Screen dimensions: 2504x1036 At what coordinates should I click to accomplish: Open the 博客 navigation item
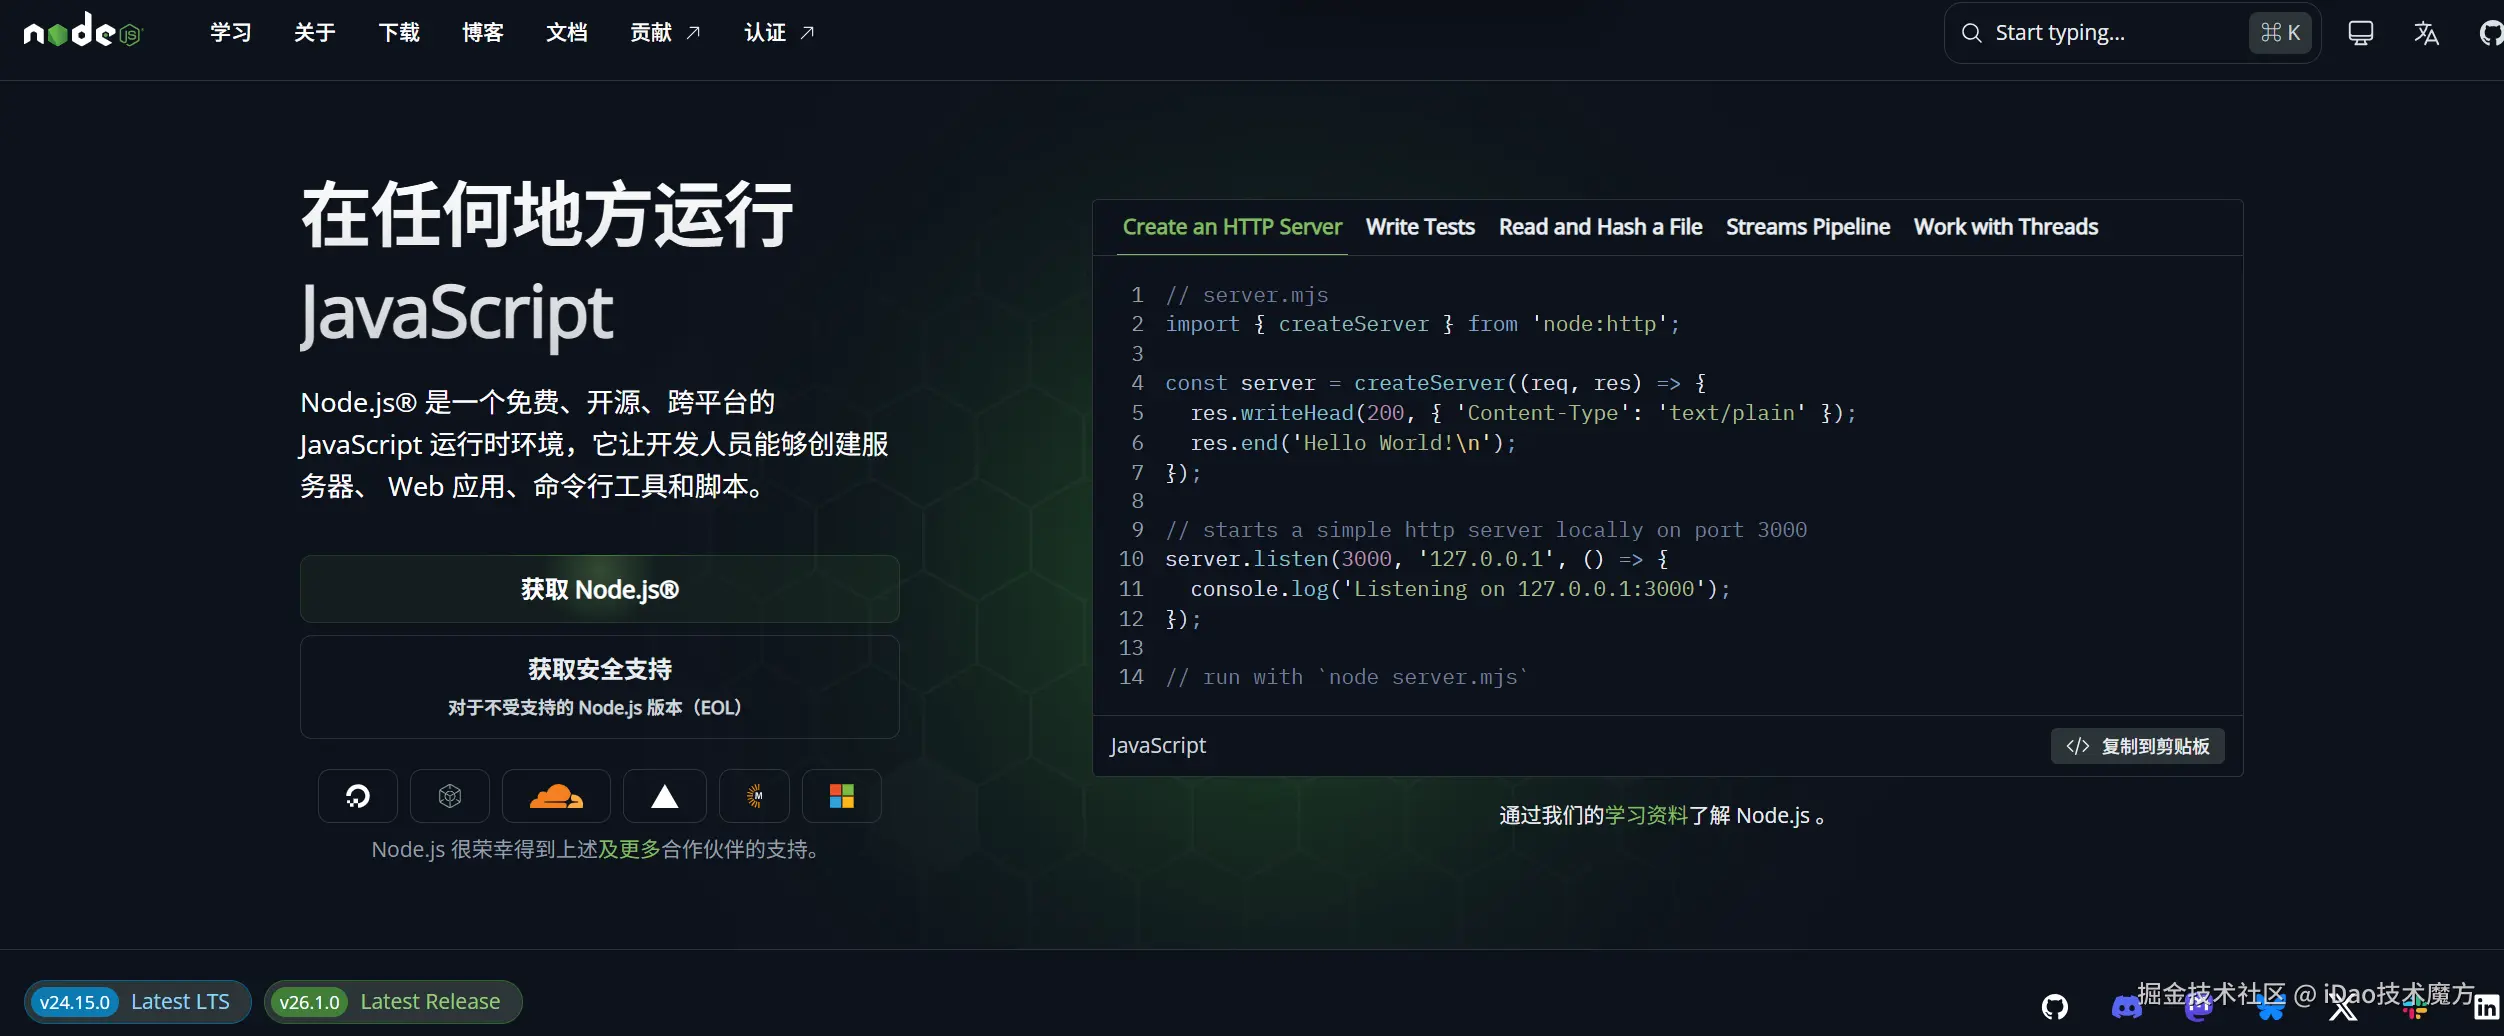(483, 33)
